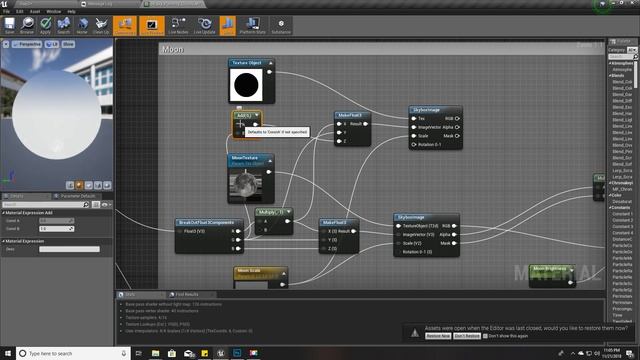The width and height of the screenshot is (640, 360).
Task: Open the File menu
Action: (x=6, y=11)
